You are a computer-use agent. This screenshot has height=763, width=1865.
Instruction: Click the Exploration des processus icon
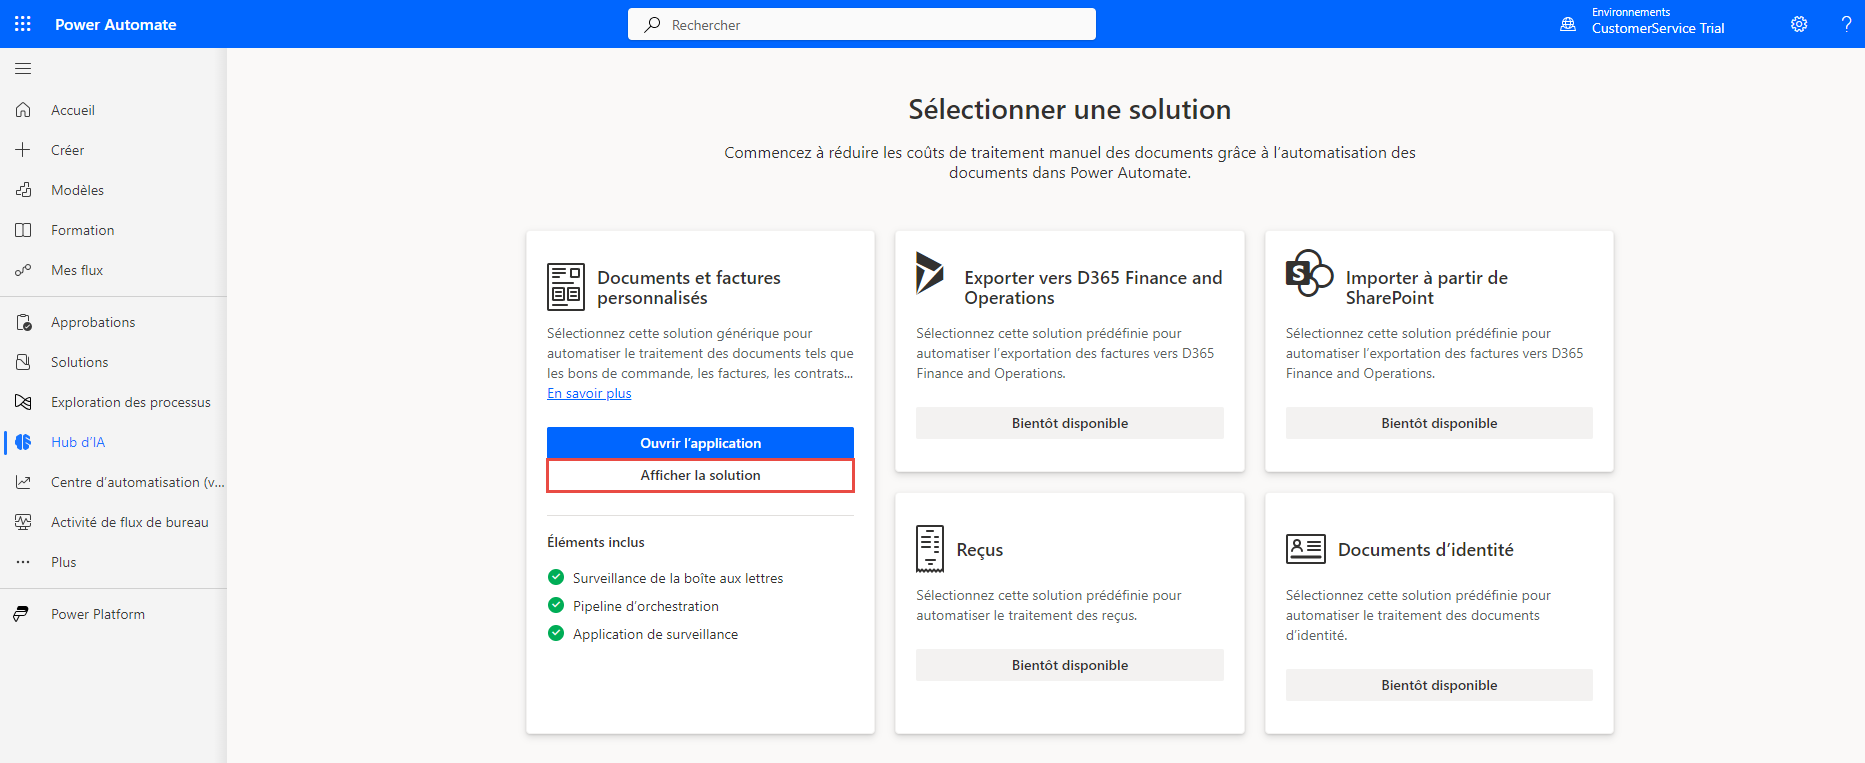(x=23, y=402)
